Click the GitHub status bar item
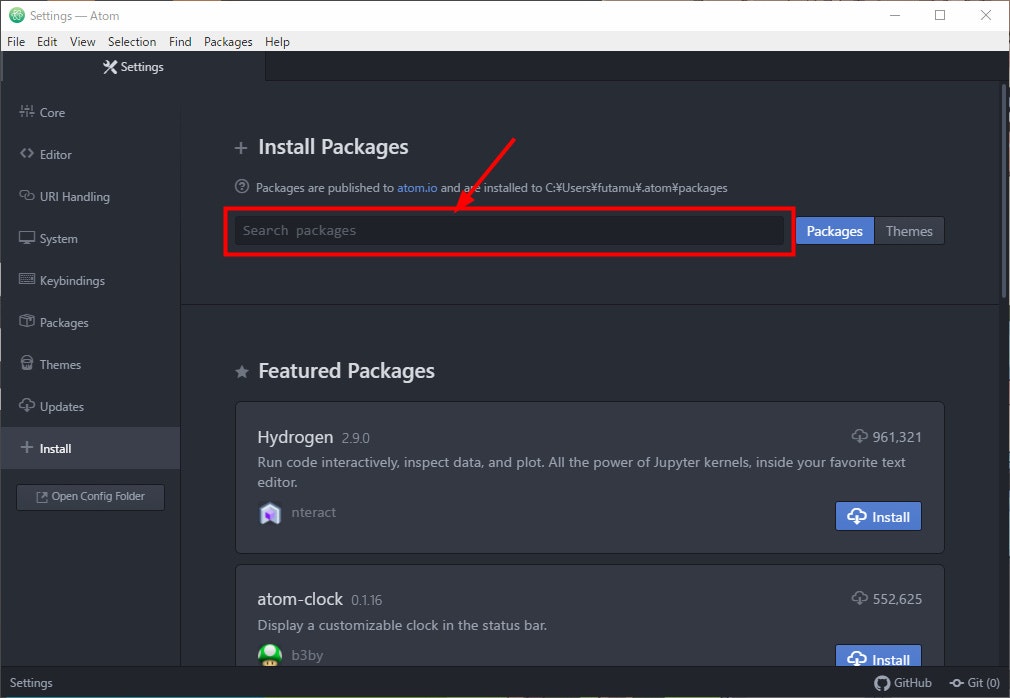 [902, 683]
